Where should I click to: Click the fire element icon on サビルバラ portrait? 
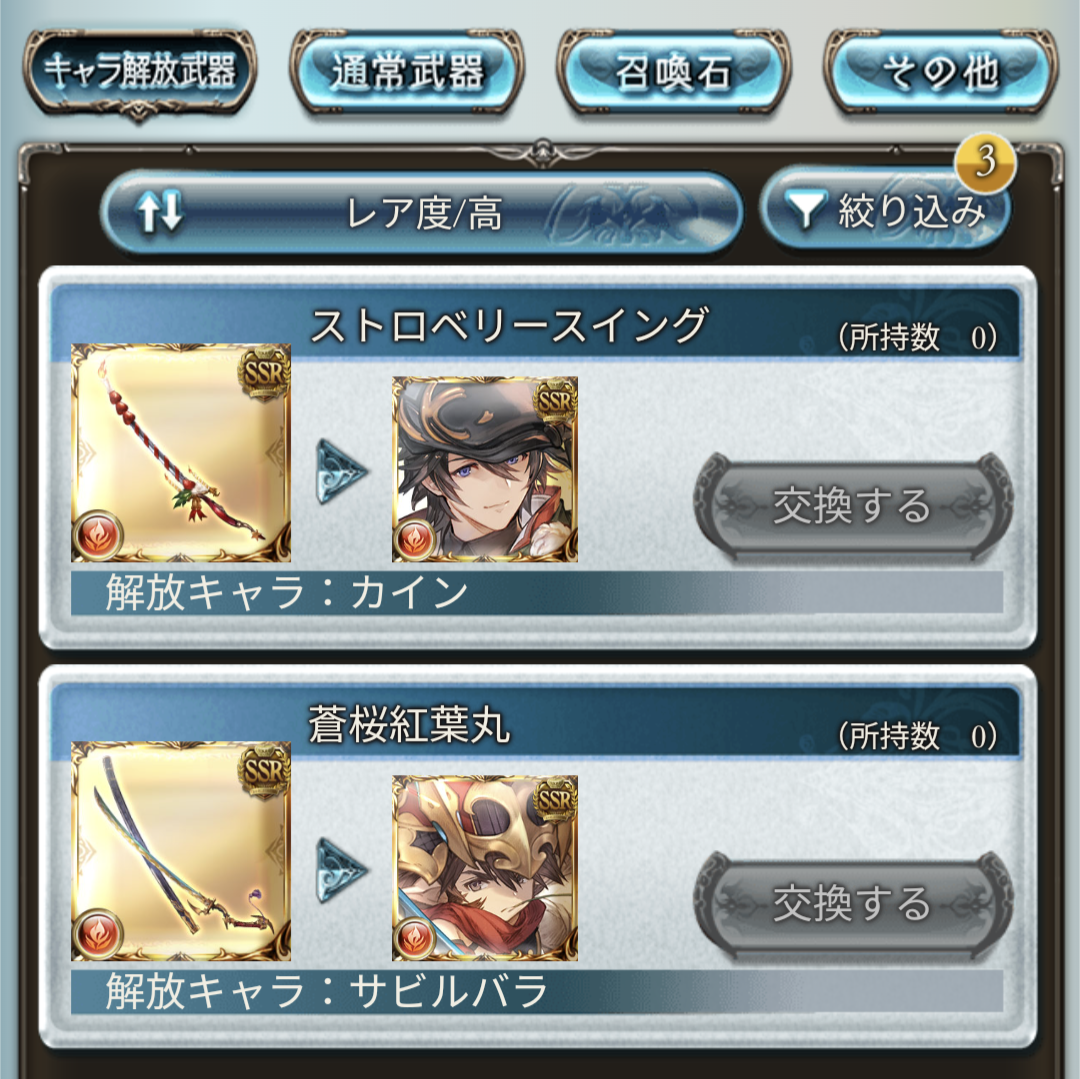(415, 937)
